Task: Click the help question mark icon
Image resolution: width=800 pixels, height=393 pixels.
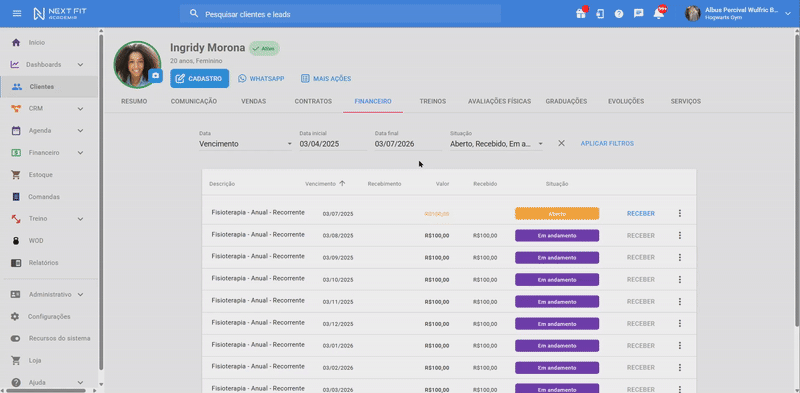Action: (x=619, y=14)
